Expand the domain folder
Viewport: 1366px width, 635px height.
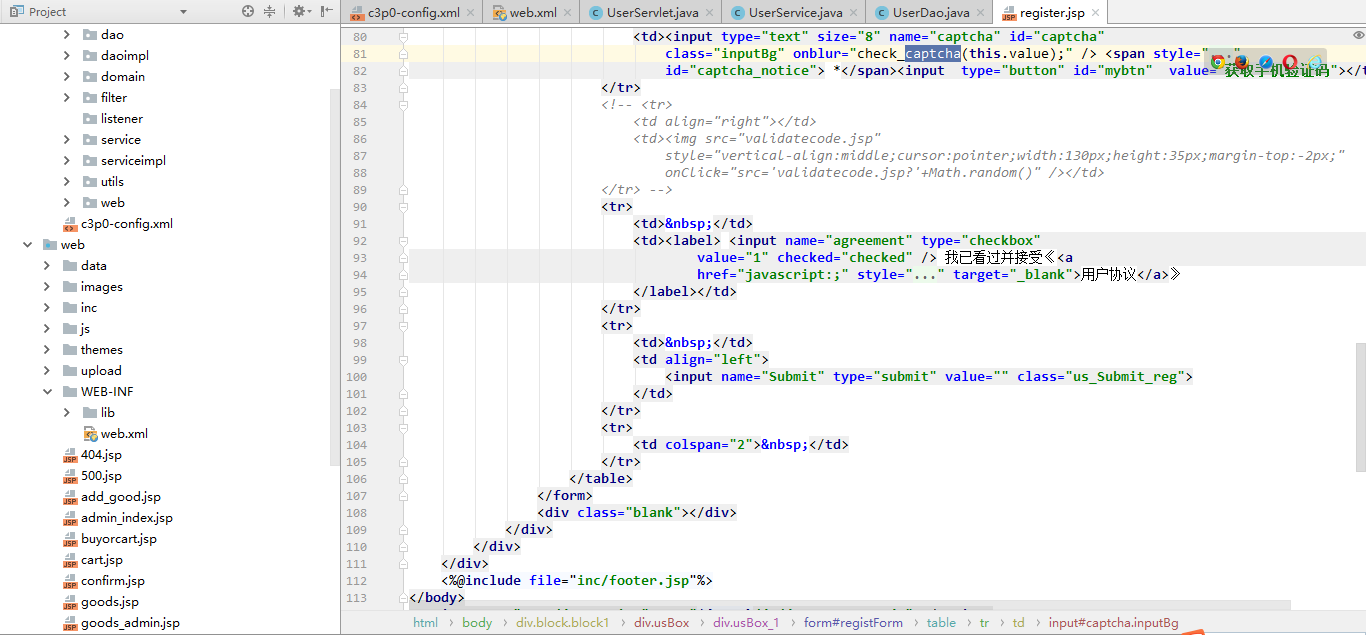pos(67,76)
